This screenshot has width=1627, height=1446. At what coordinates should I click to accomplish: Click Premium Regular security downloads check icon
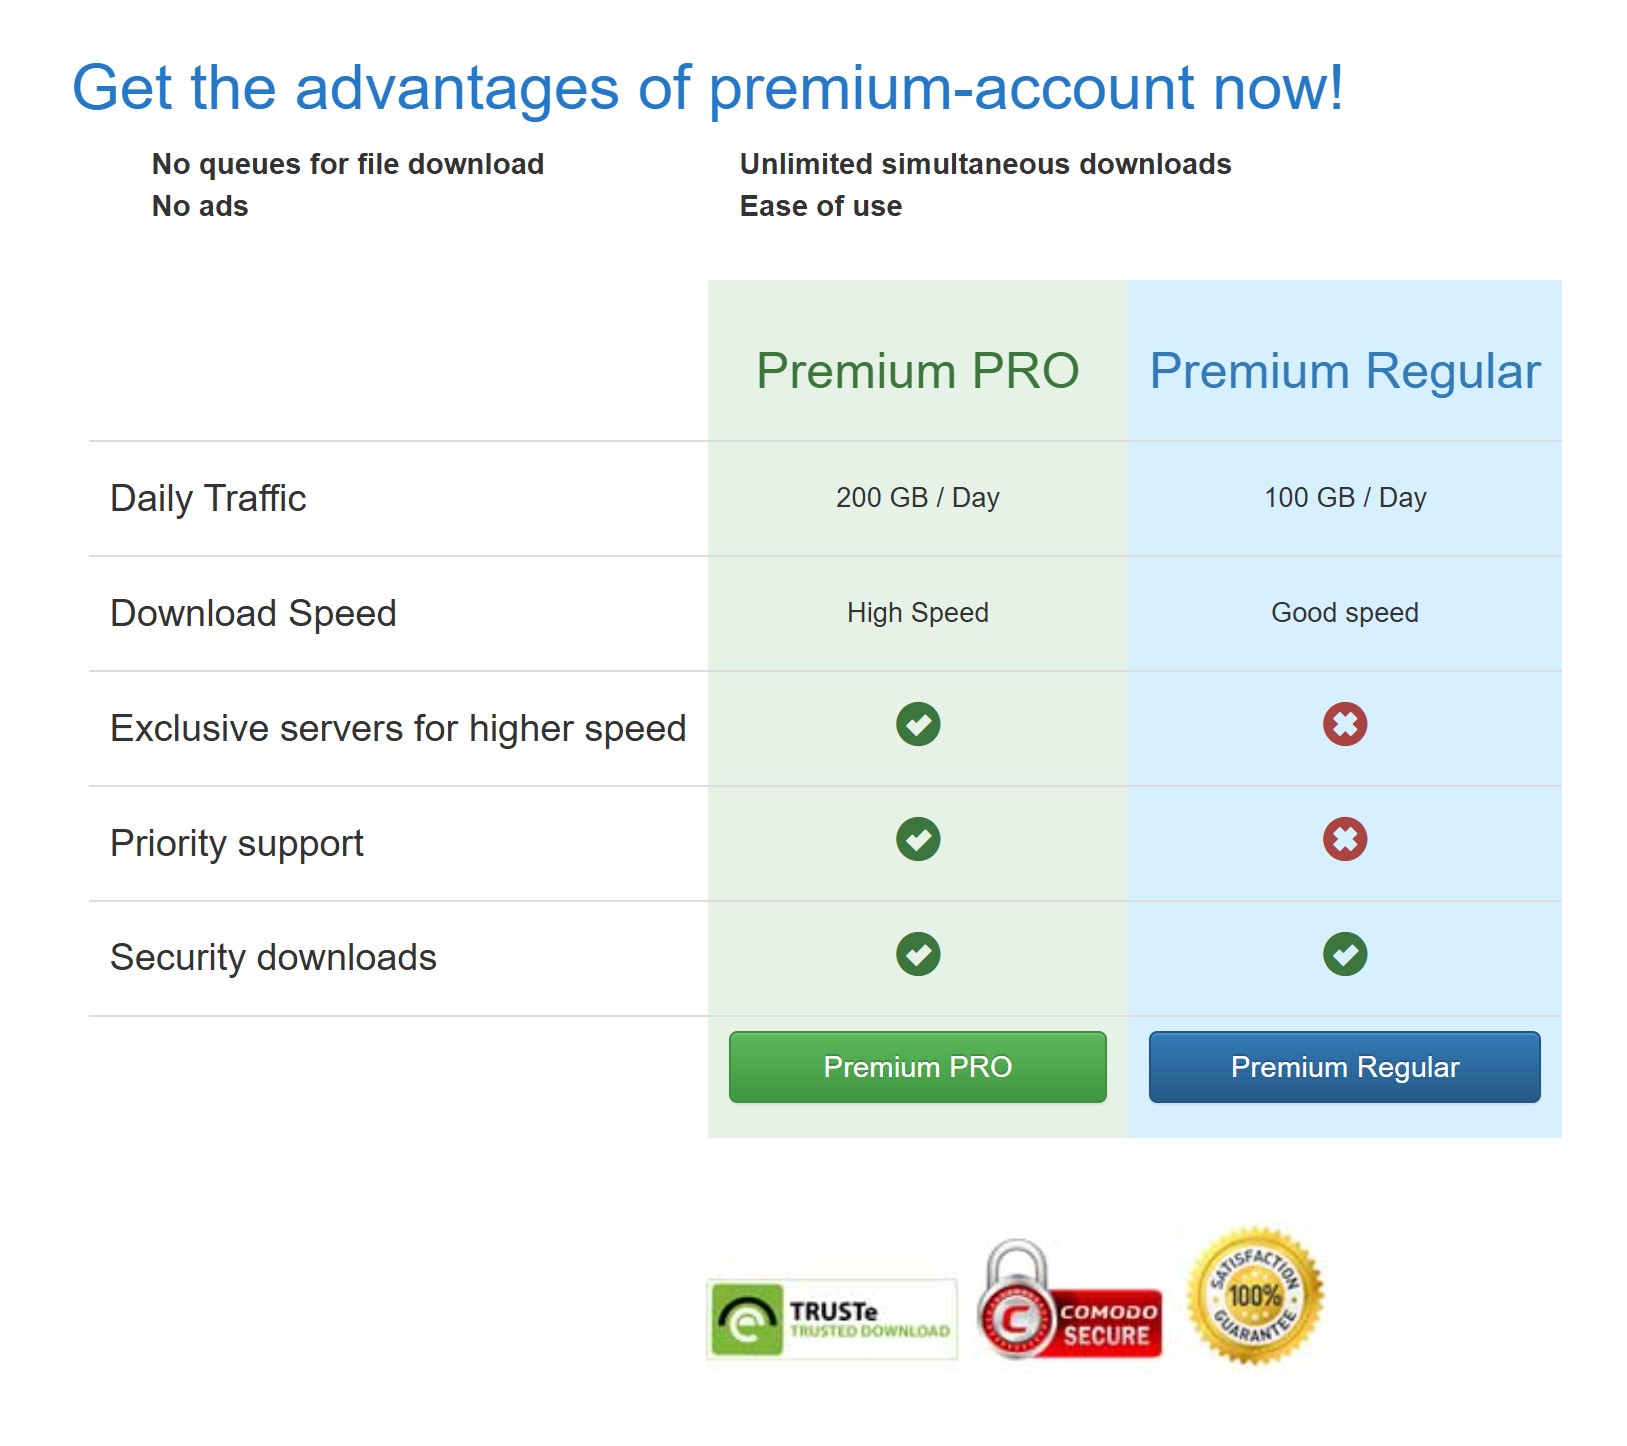tap(1345, 954)
